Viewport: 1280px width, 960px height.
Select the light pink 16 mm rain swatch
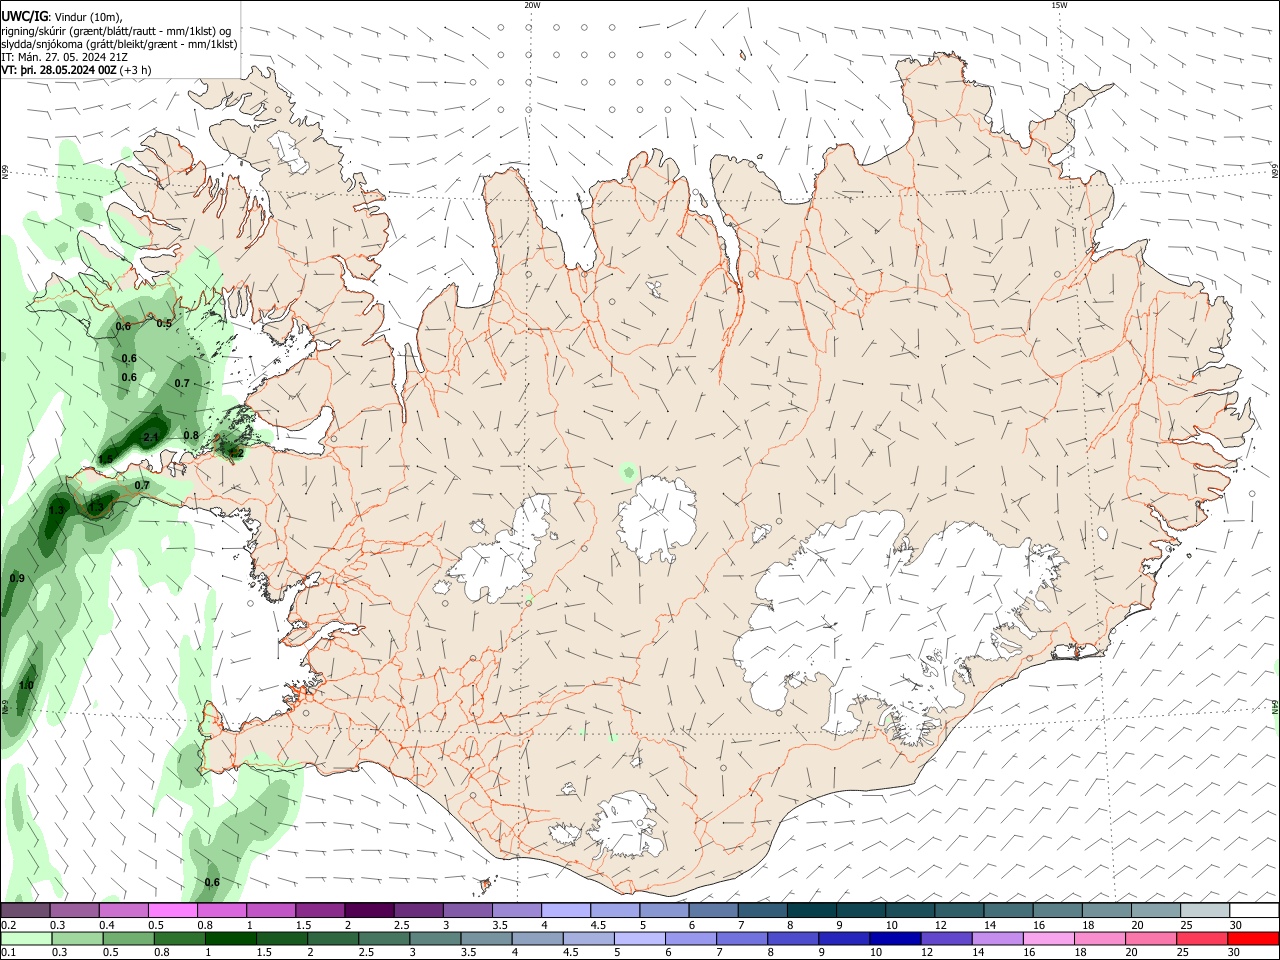1048,938
